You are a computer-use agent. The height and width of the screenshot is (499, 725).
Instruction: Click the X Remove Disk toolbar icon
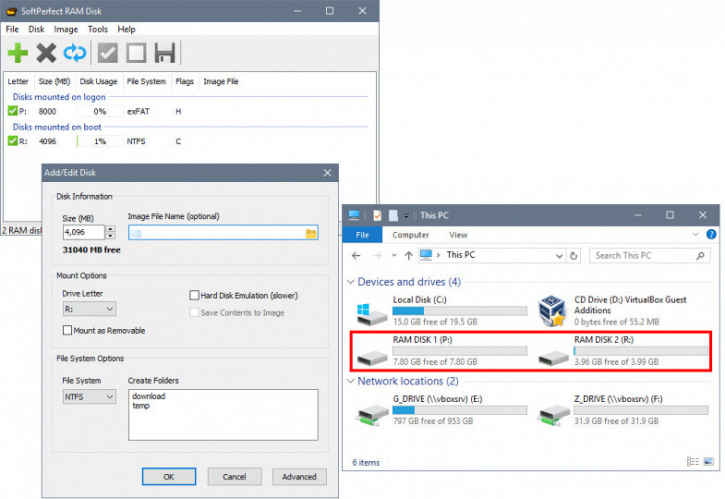click(x=46, y=52)
